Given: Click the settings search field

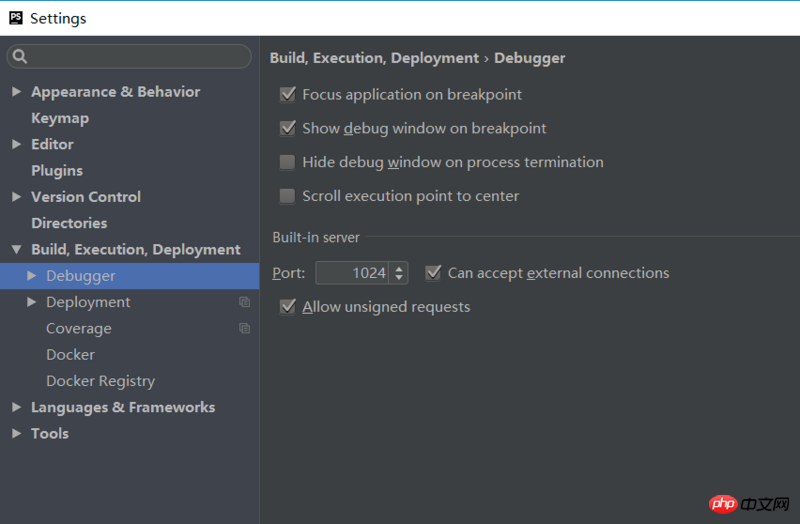Looking at the screenshot, I should tap(135, 57).
